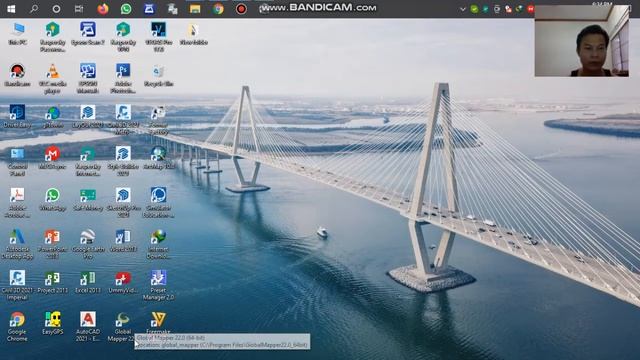Launch Word 2013 from the desktop

click(x=123, y=241)
